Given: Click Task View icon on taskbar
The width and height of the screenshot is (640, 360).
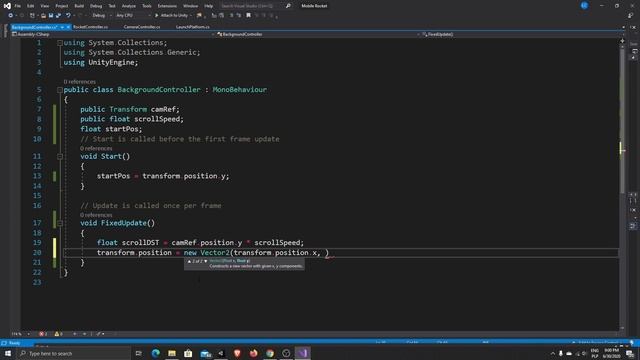Looking at the screenshot, I should click(138, 353).
